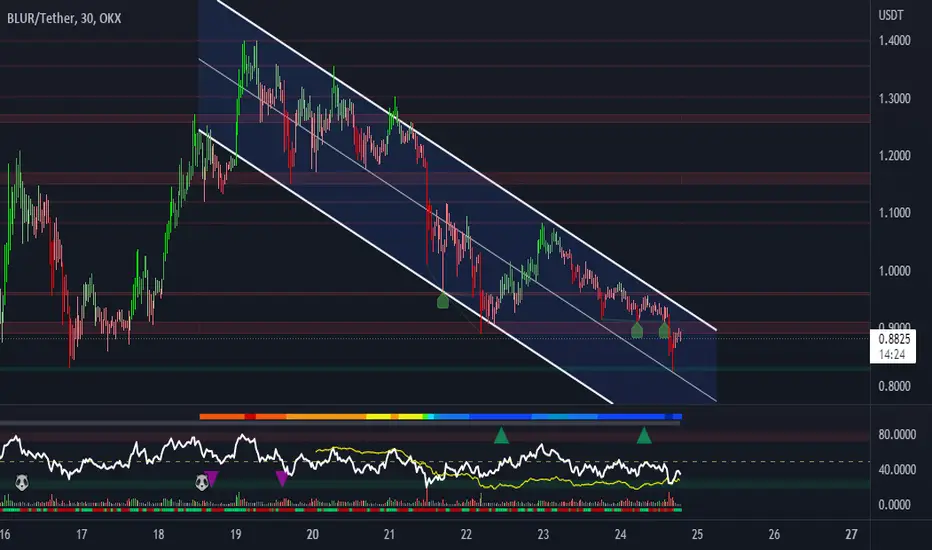
Task: Click date 18 on the time axis
Action: click(x=158, y=534)
